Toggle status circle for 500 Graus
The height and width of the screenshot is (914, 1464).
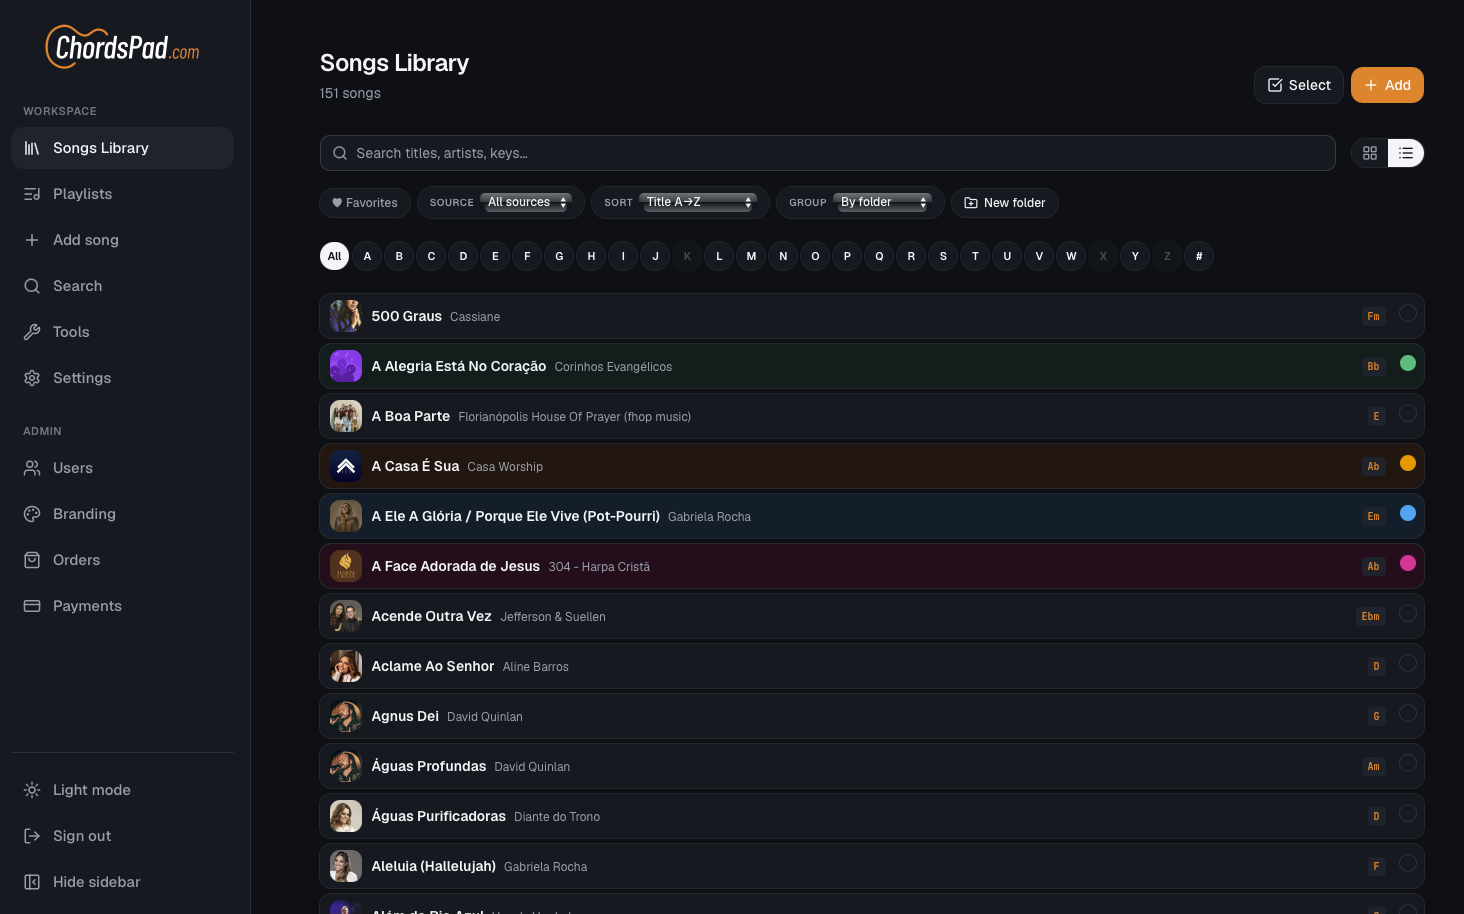tap(1408, 313)
